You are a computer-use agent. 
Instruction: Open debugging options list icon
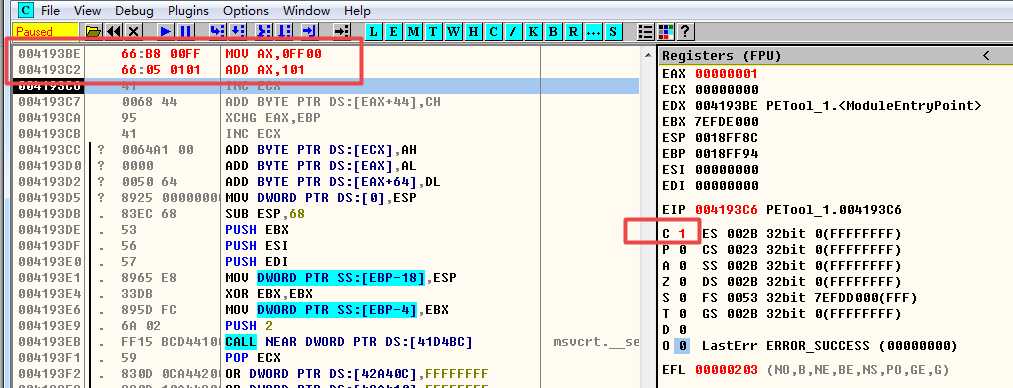click(645, 31)
